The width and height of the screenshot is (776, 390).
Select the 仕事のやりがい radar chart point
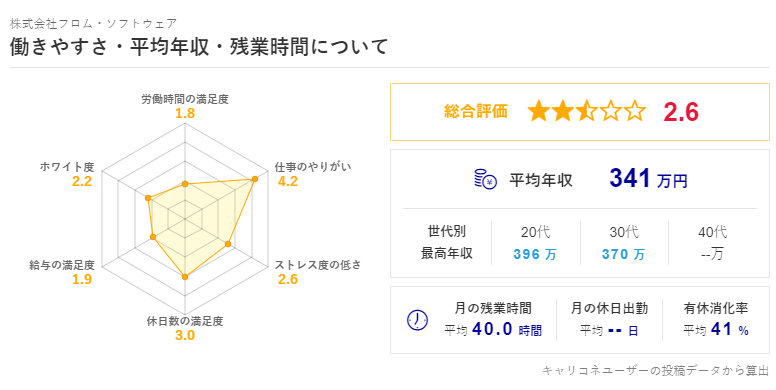pyautogui.click(x=255, y=179)
